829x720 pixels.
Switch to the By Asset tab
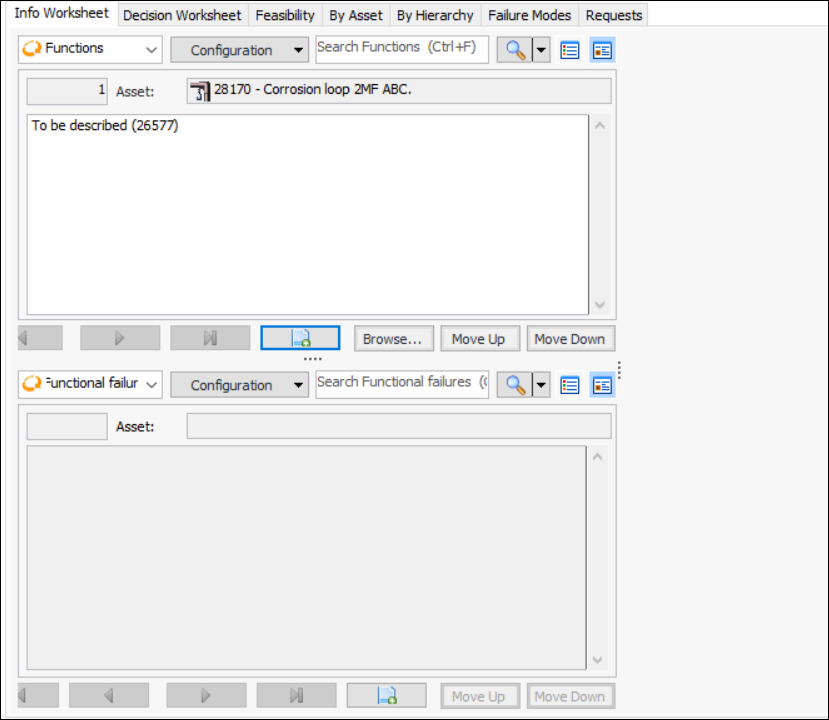tap(356, 15)
